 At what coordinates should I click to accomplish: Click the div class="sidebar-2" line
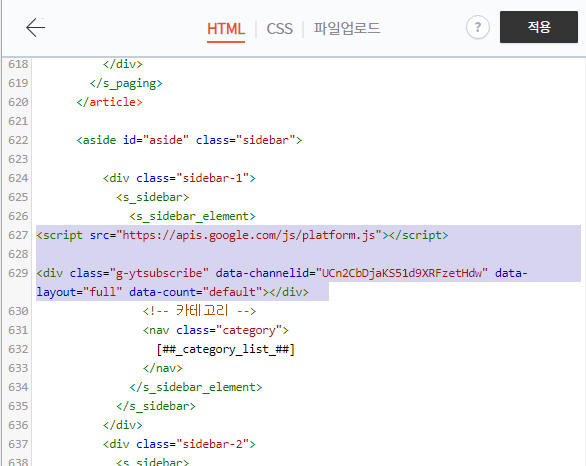(x=179, y=444)
